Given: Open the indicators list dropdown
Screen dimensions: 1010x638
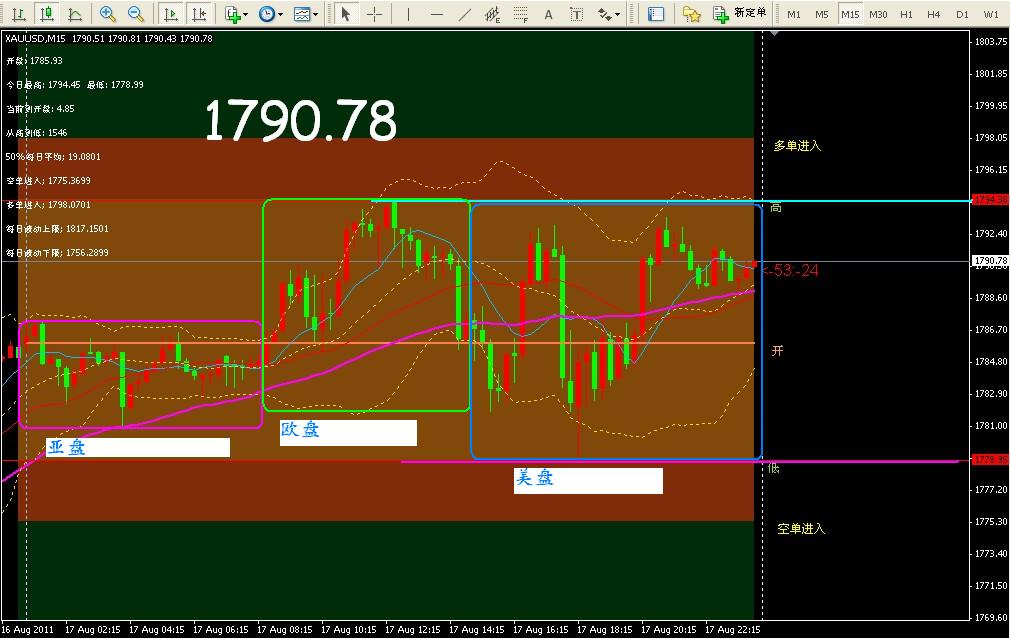Looking at the screenshot, I should [x=236, y=14].
